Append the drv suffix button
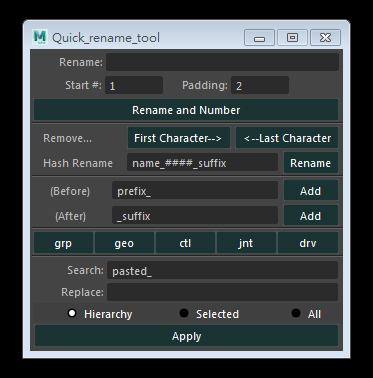The height and width of the screenshot is (378, 373). (308, 243)
